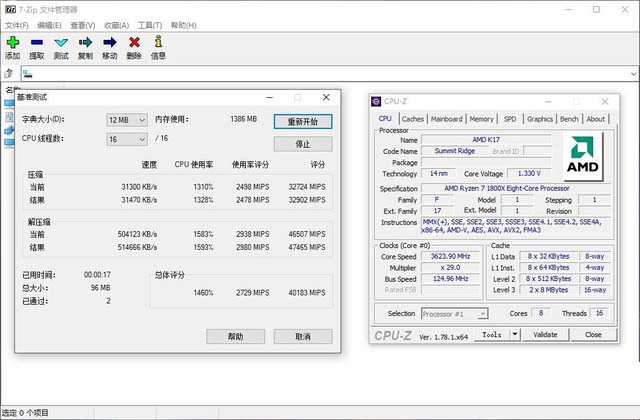Click the 7-Zip title bar app icon
The width and height of the screenshot is (640, 420).
click(11, 9)
